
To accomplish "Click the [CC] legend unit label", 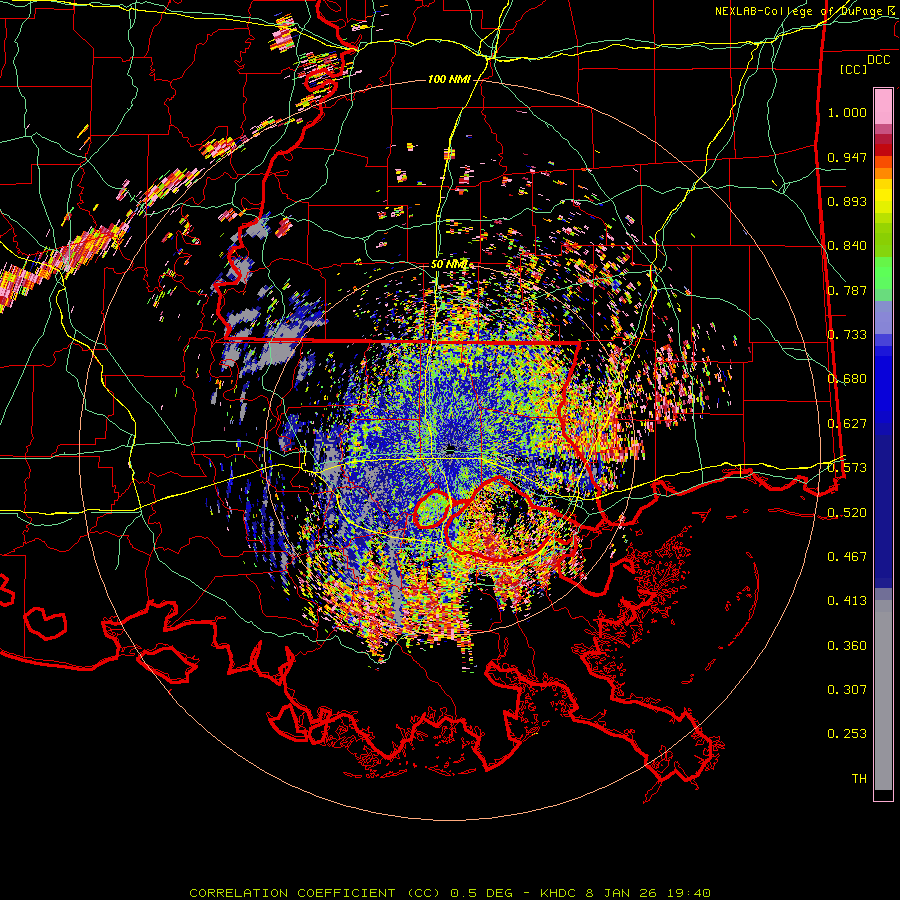I will tap(853, 69).
